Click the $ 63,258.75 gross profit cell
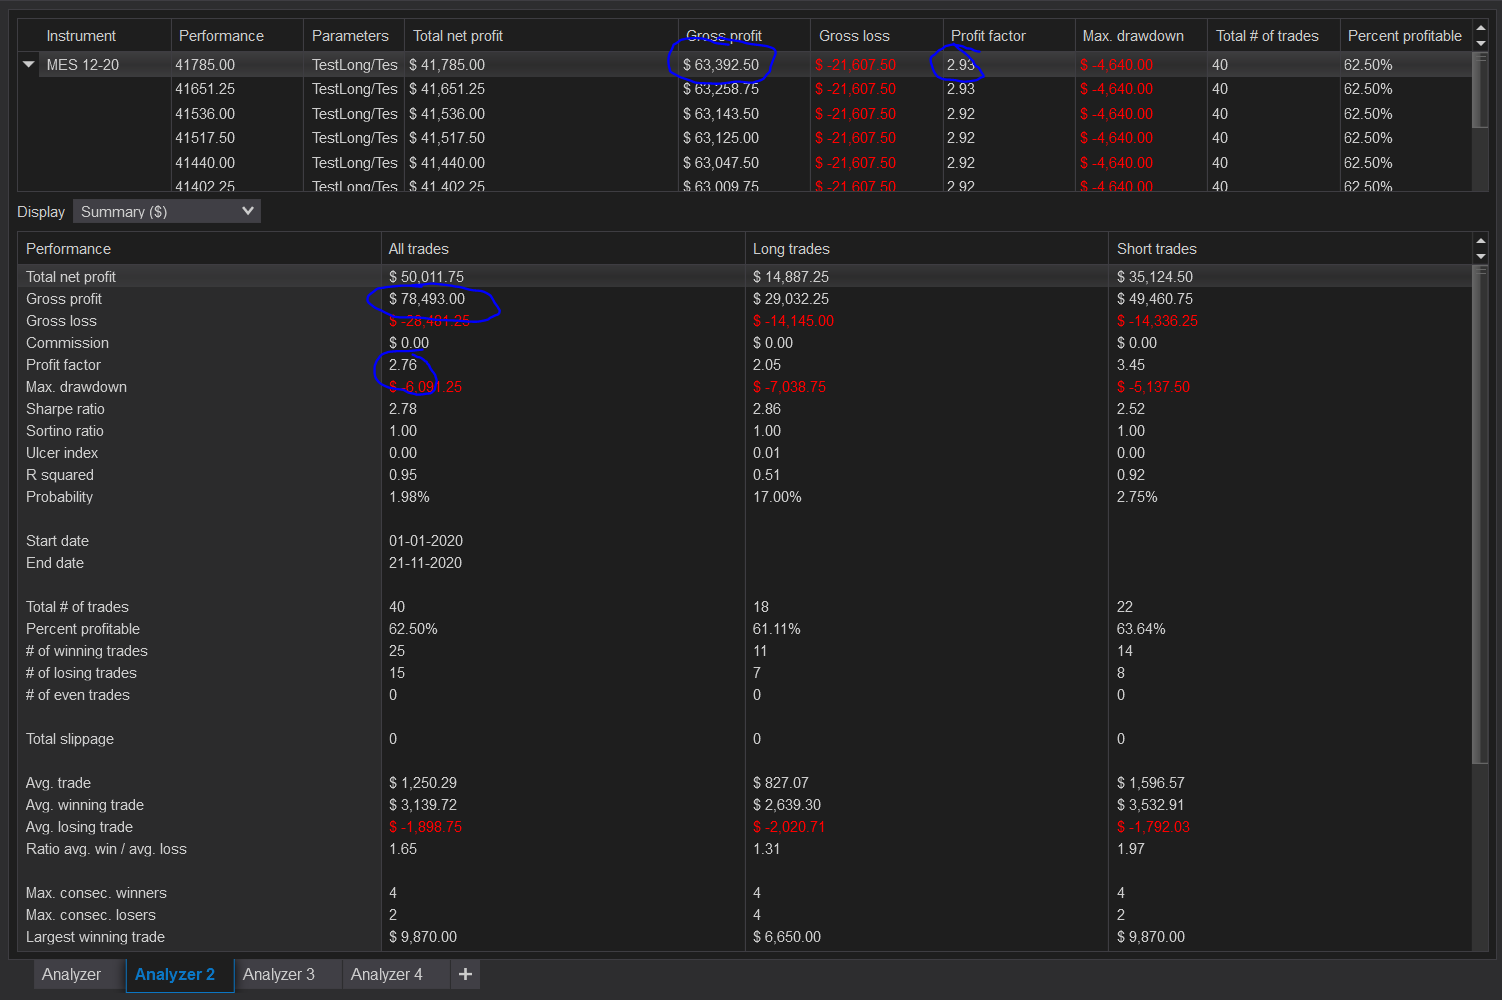This screenshot has height=1000, width=1502. (721, 89)
